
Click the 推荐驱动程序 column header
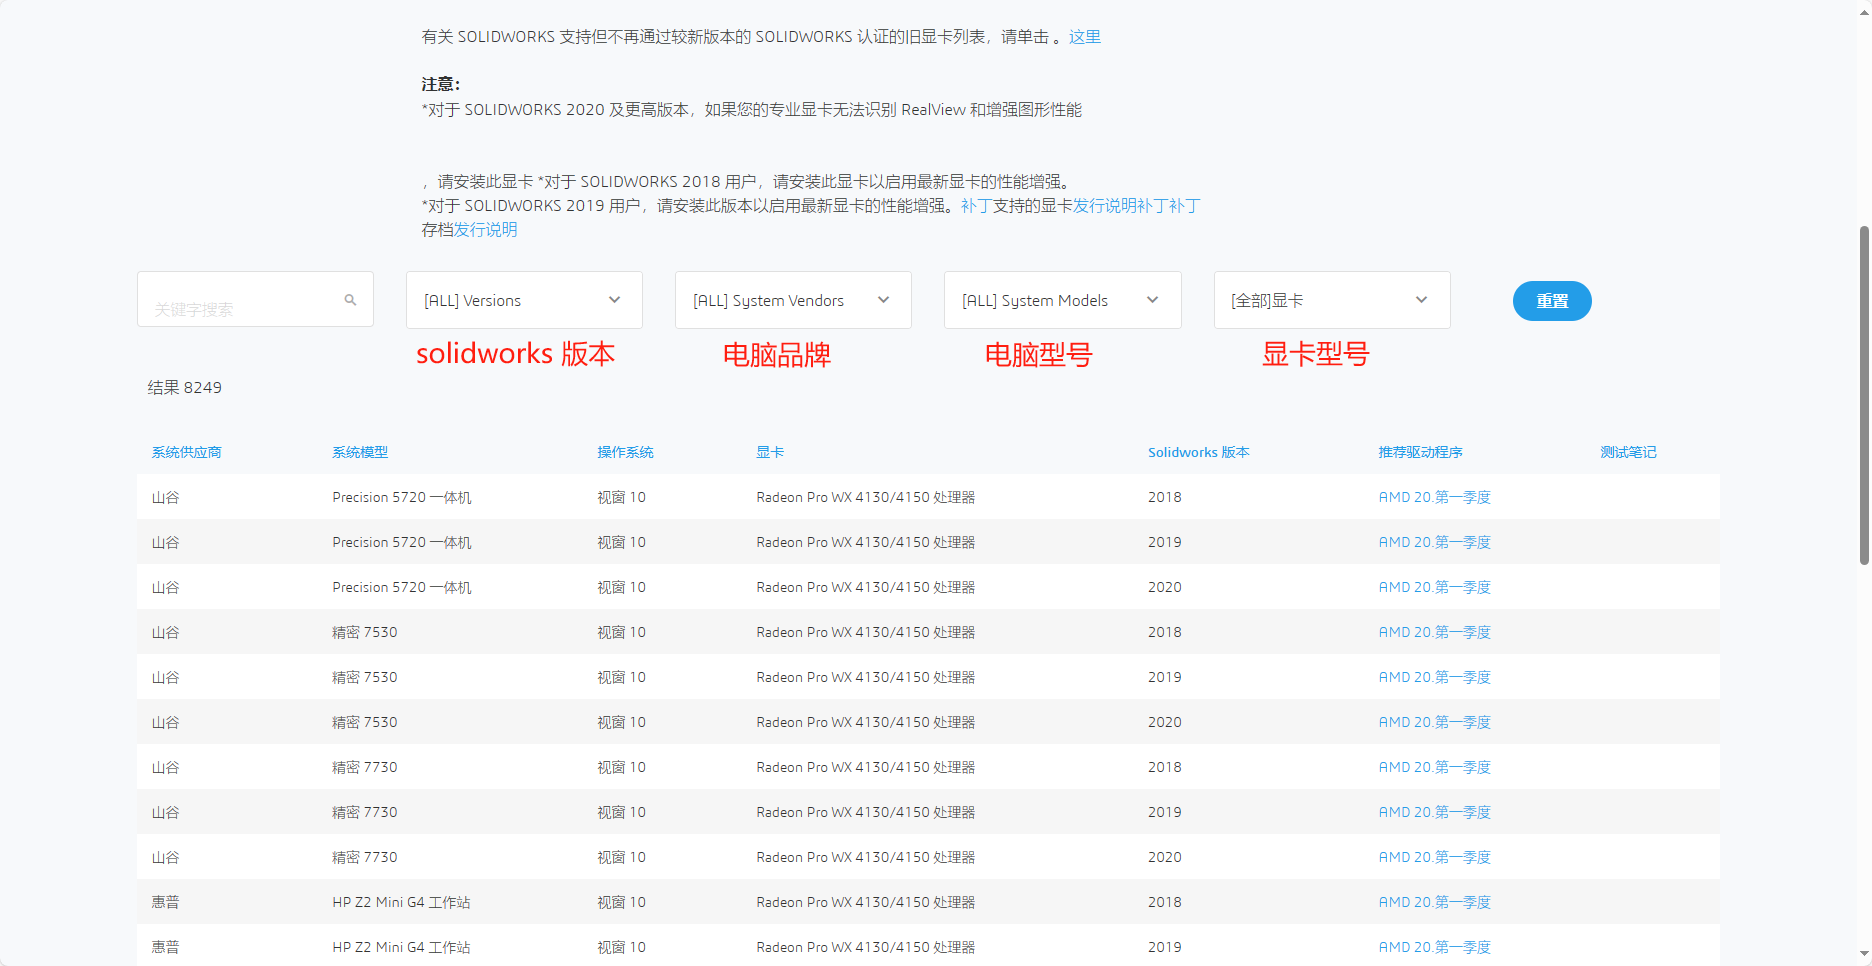[x=1420, y=452]
